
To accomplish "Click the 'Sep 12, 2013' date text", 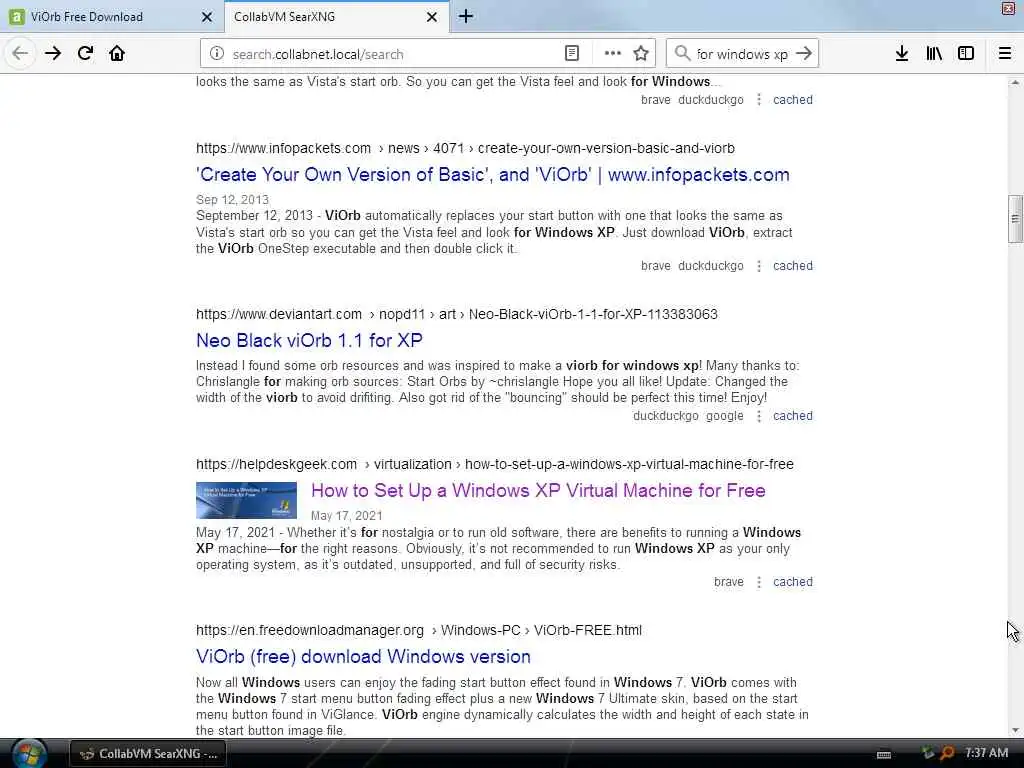I will [232, 200].
